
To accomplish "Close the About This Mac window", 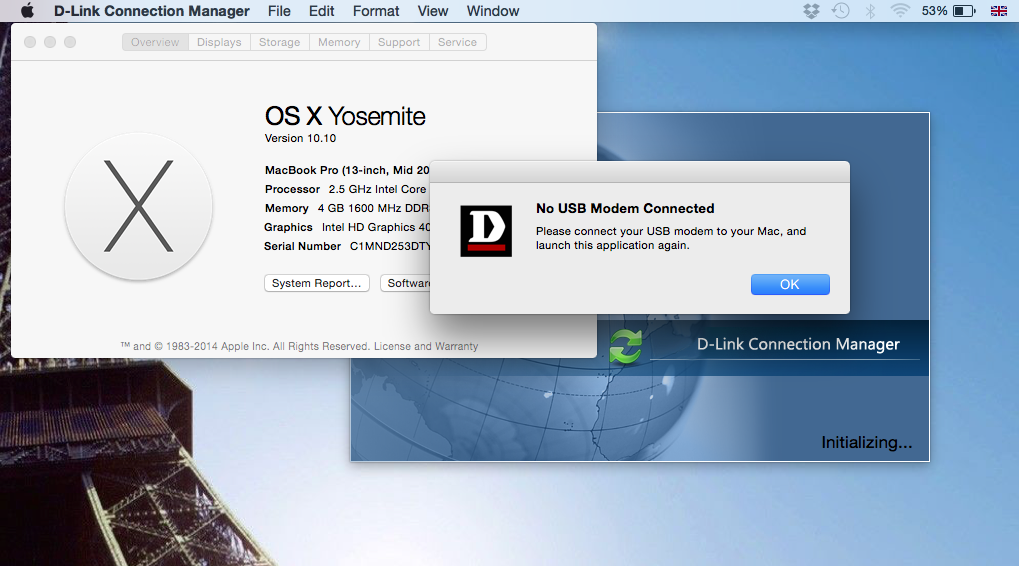I will pos(30,42).
